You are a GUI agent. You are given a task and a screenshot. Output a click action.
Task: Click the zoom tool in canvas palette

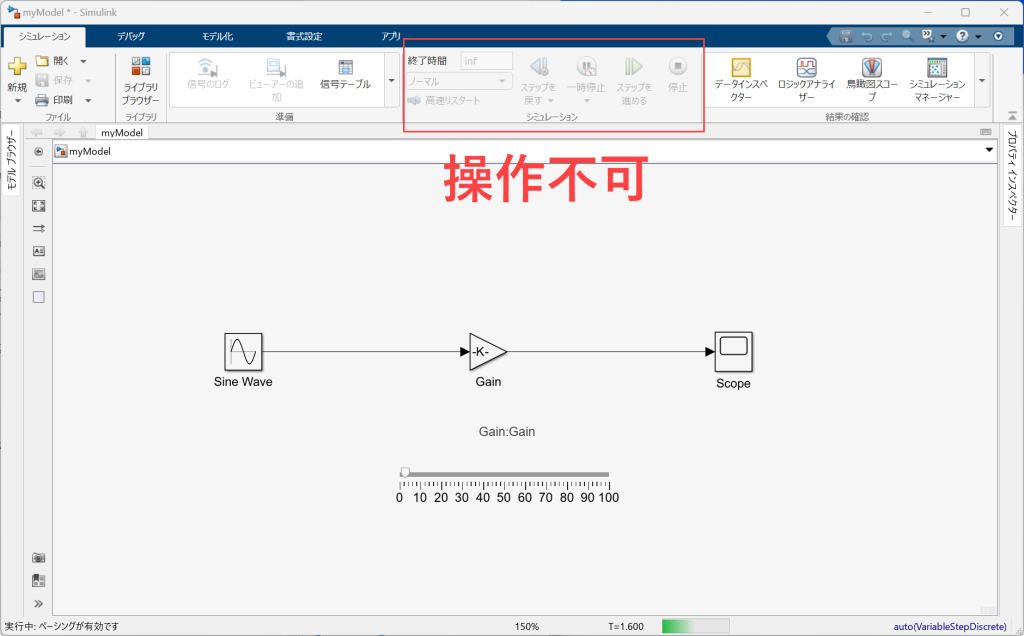tap(39, 183)
